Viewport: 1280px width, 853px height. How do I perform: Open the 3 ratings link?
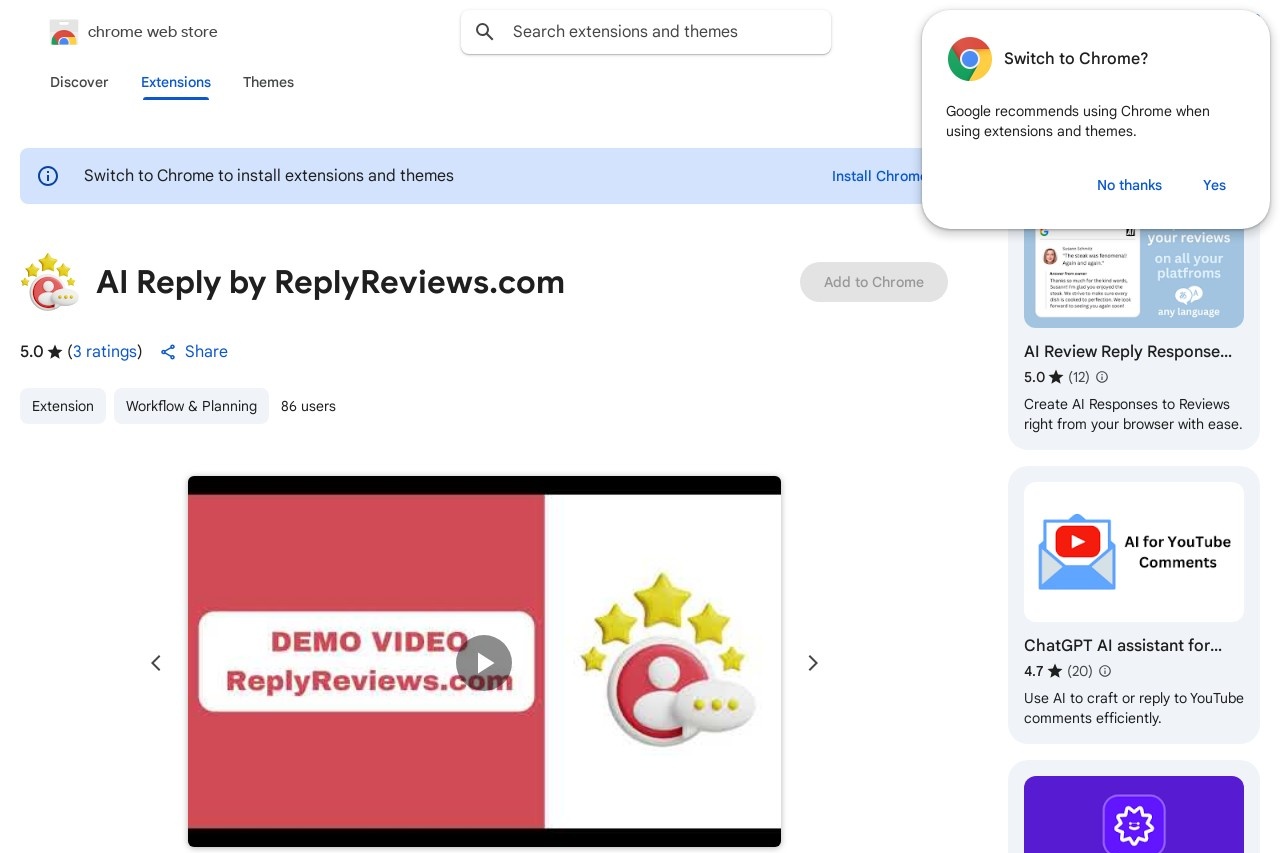(105, 352)
